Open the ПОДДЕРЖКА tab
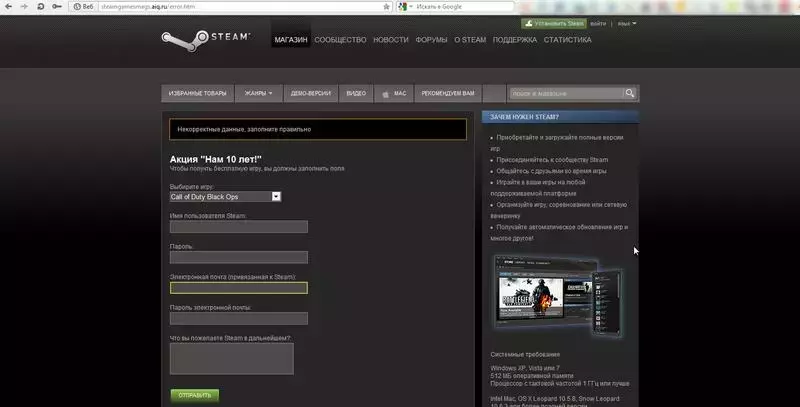The image size is (800, 407). [515, 40]
